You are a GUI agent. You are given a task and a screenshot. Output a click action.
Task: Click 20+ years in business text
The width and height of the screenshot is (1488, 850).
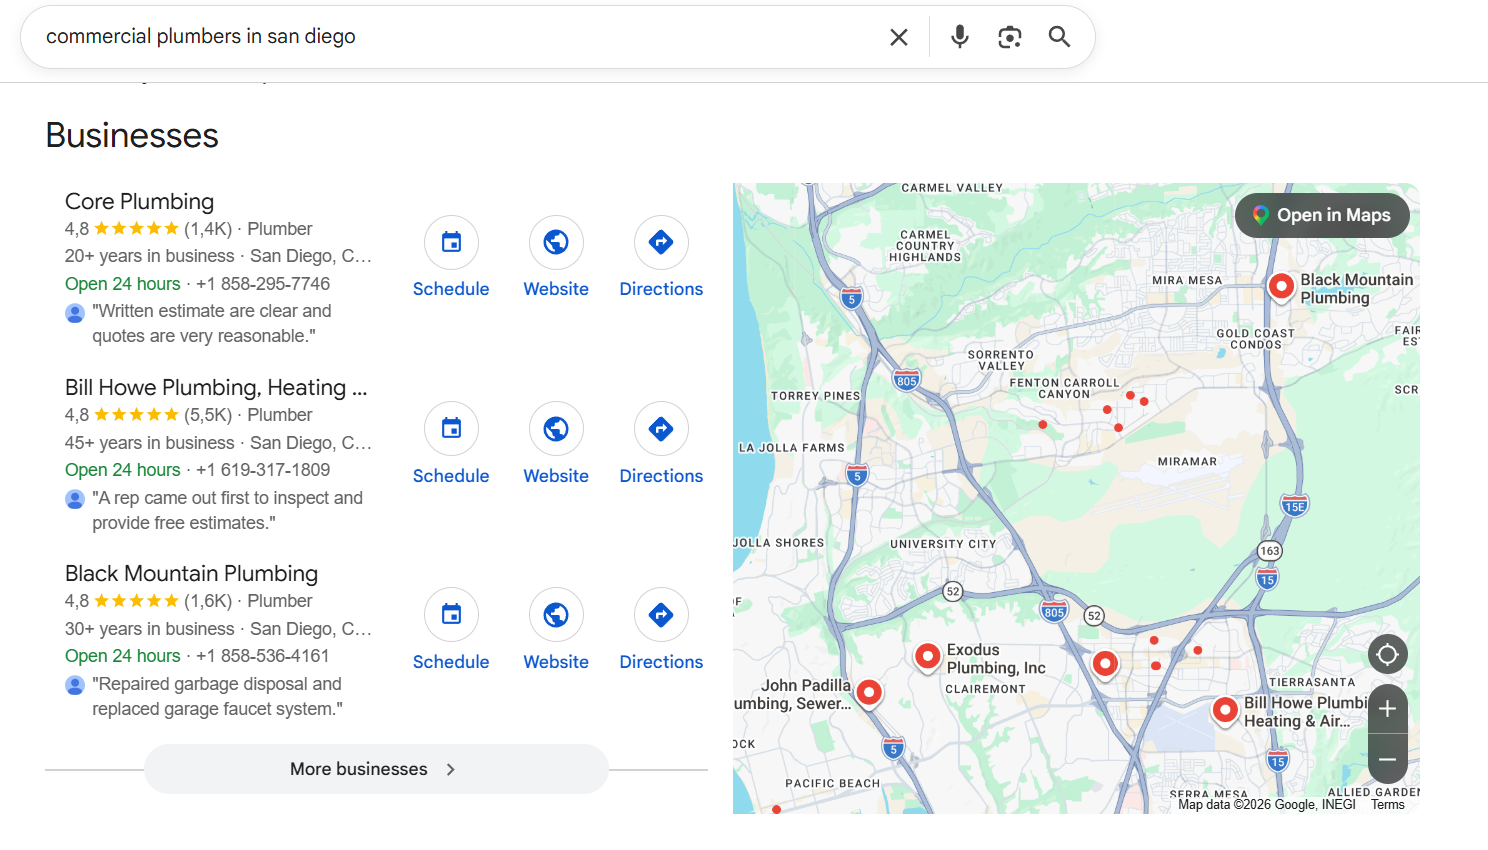tap(150, 256)
